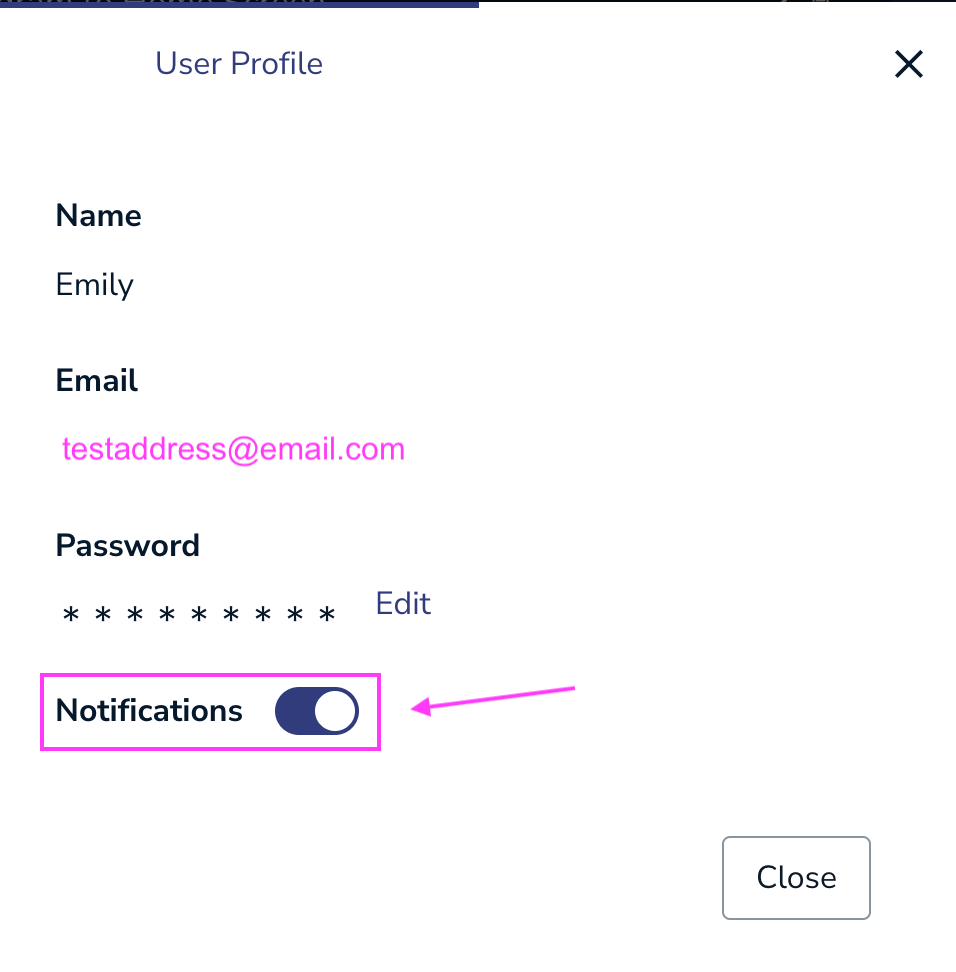Click the testaddress@email.com email address
The image size is (956, 972).
[x=233, y=449]
